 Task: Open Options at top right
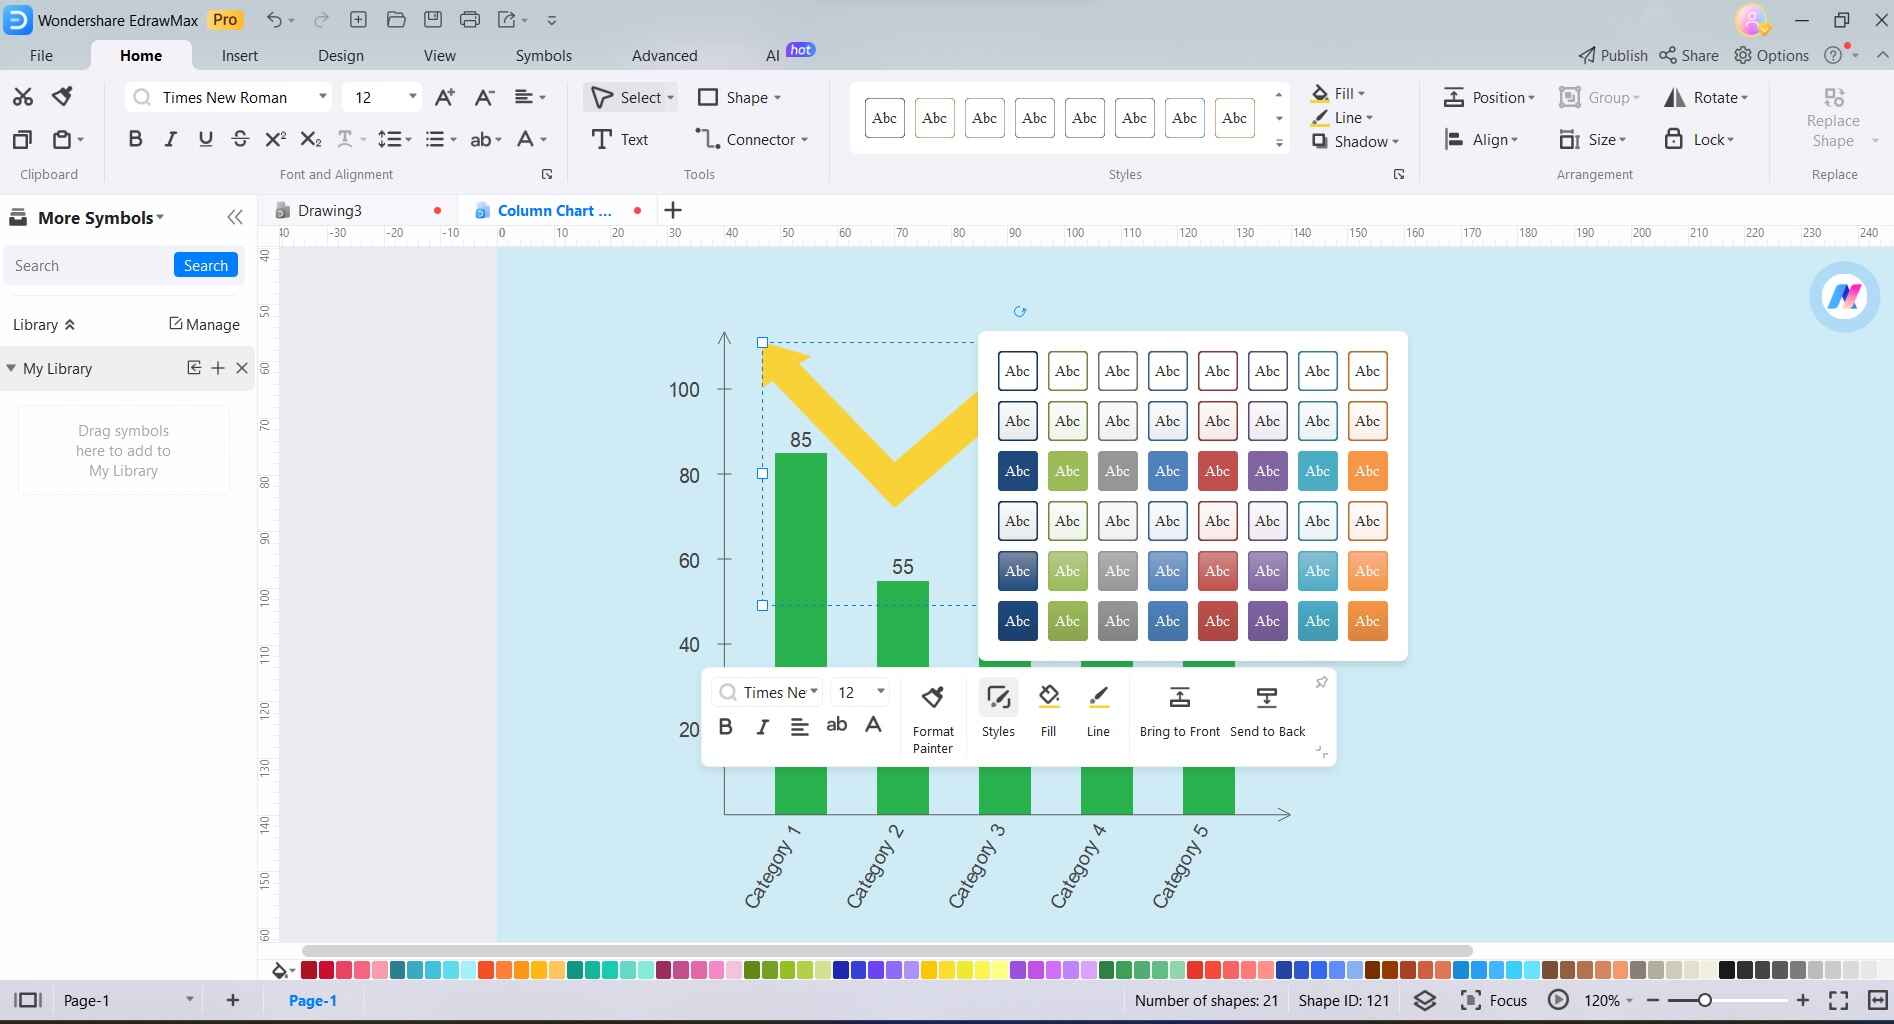(1771, 55)
